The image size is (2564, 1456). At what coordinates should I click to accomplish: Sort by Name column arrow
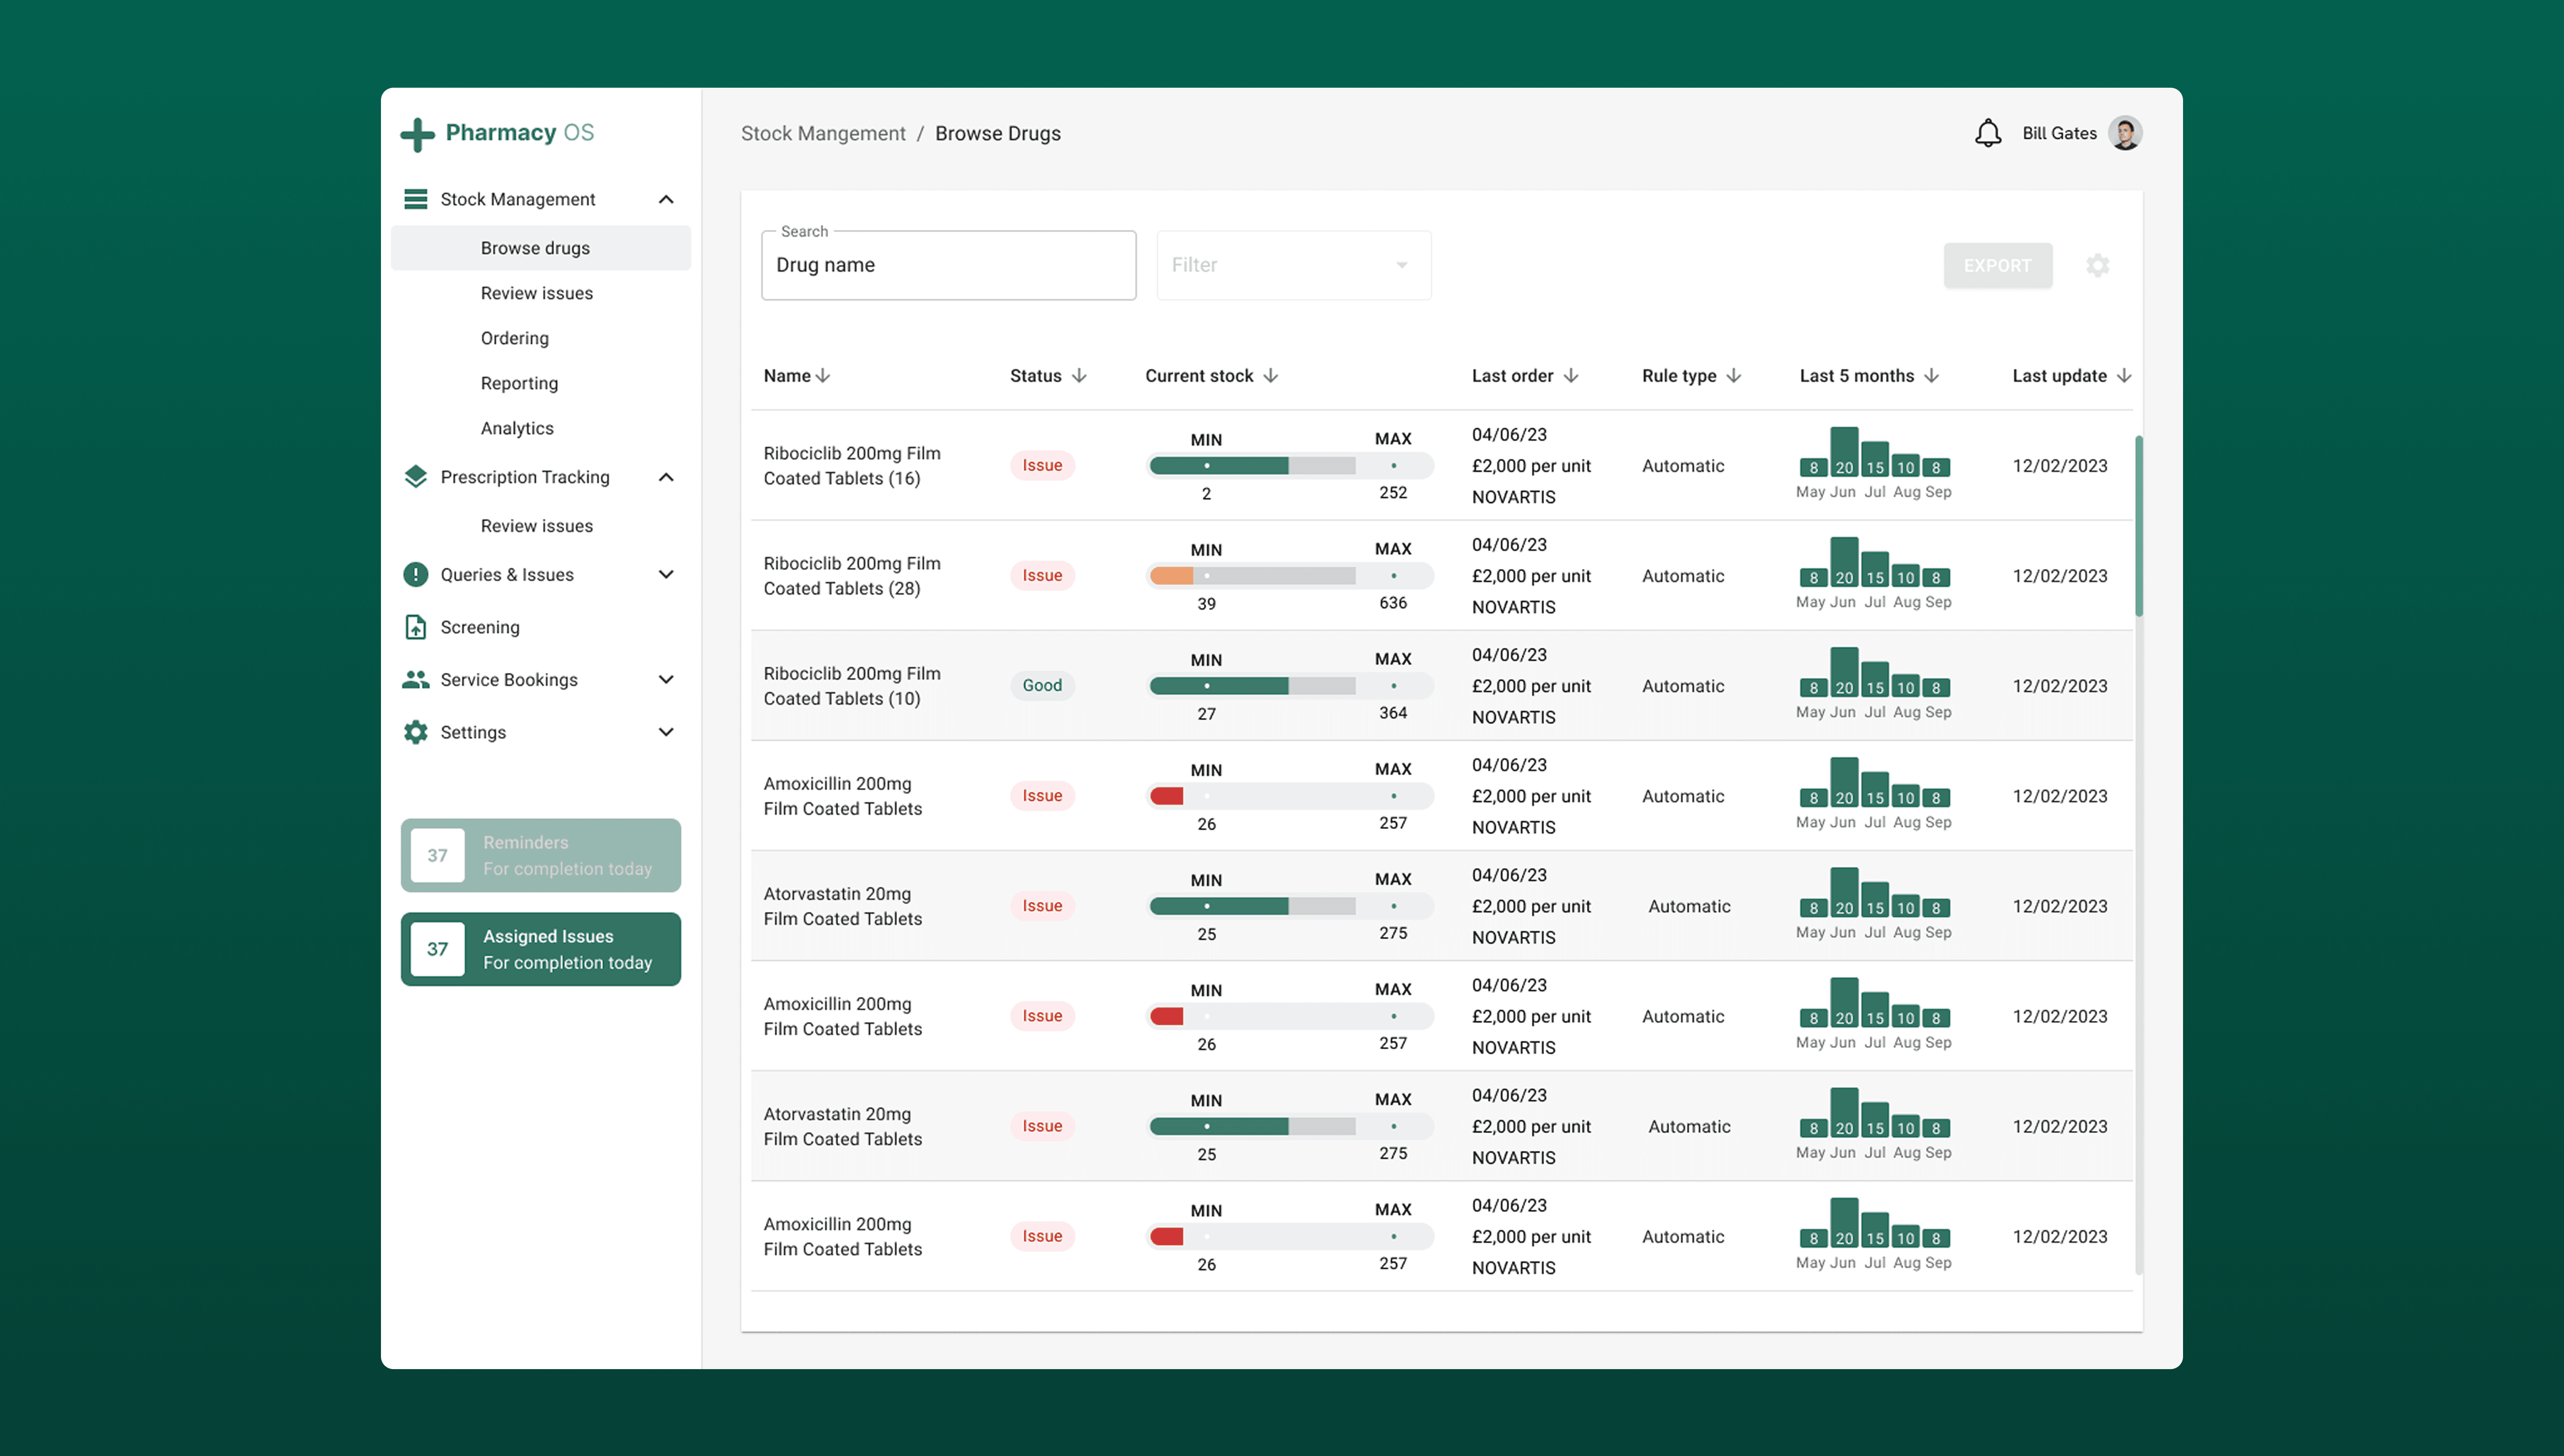pos(823,376)
